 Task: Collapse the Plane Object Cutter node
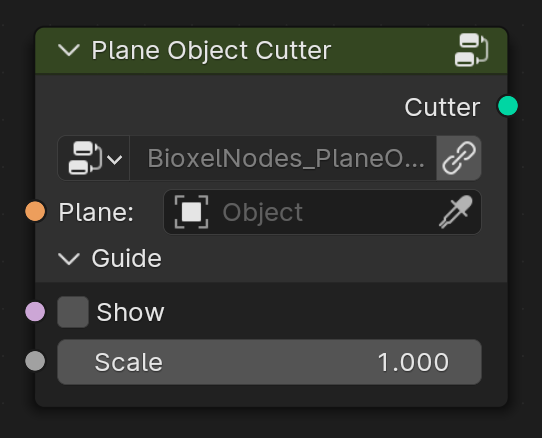tap(69, 50)
